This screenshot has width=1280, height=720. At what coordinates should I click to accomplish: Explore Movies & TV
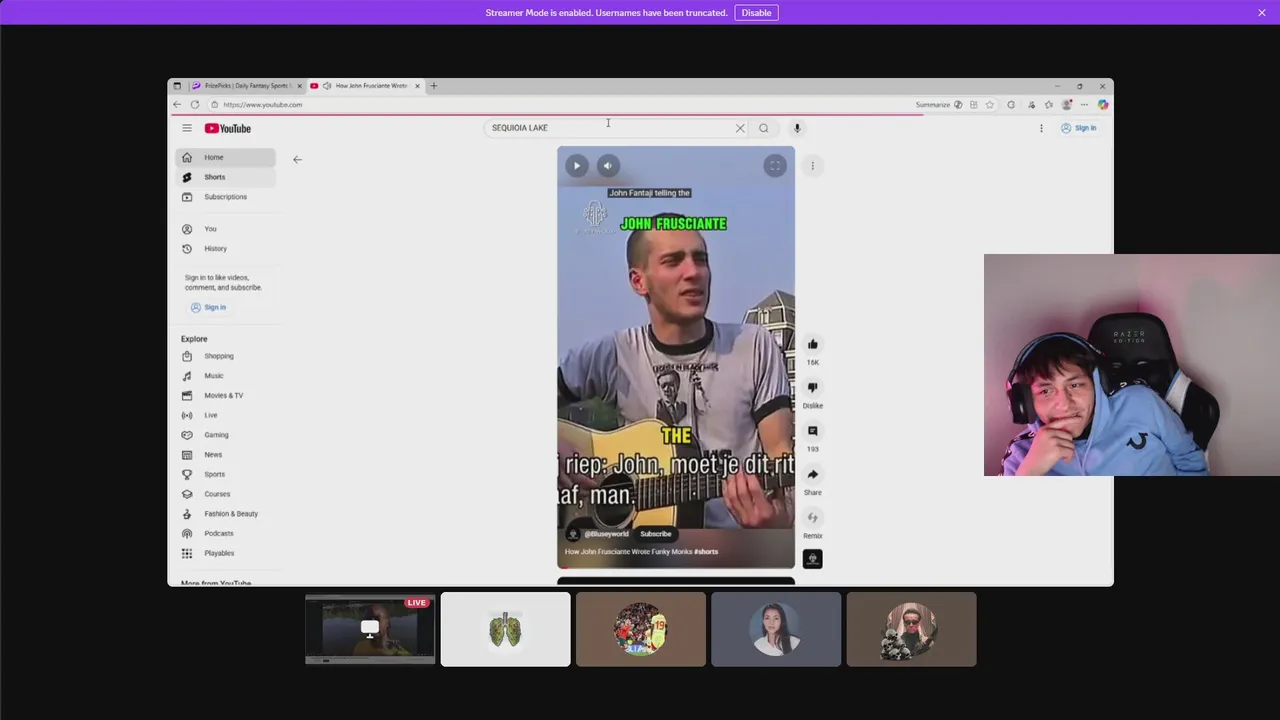(x=225, y=396)
